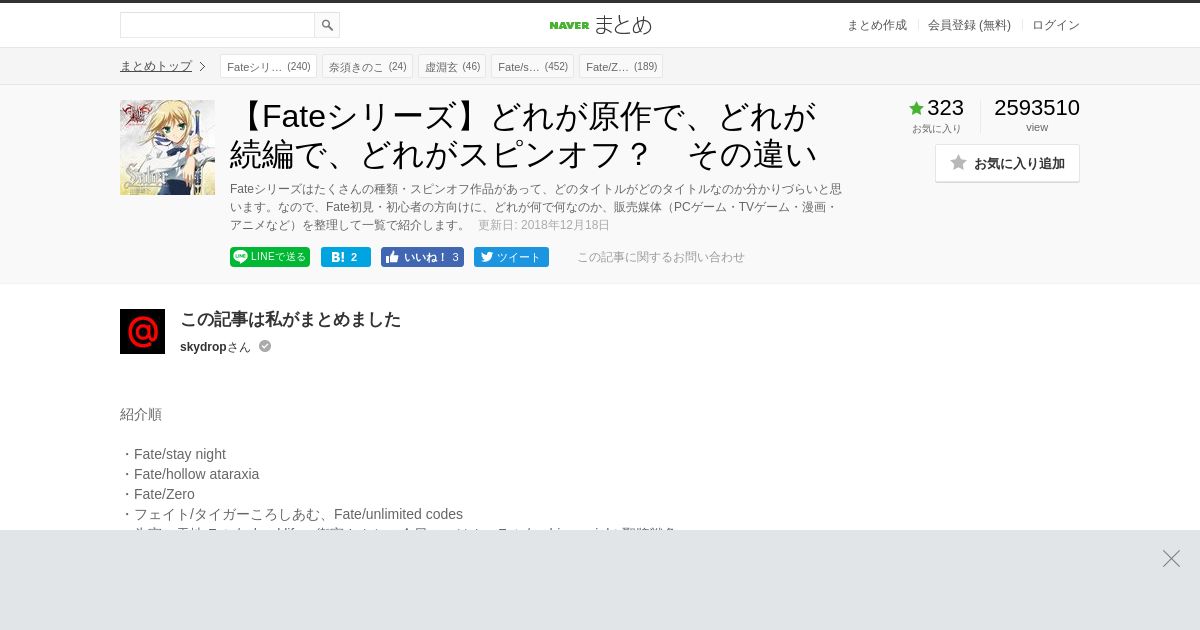
Task: Go to まとめトップ breadcrumb
Action: [x=156, y=66]
